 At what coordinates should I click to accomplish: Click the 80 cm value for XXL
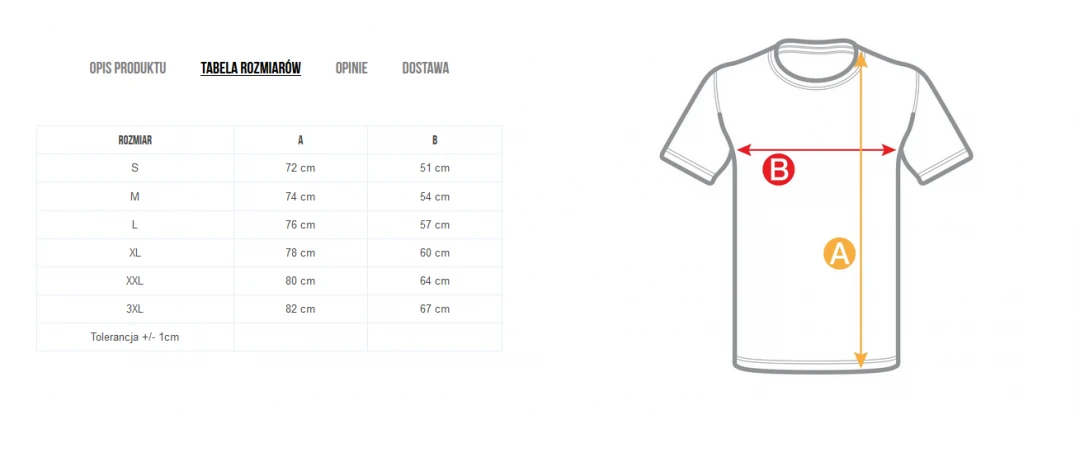[300, 281]
